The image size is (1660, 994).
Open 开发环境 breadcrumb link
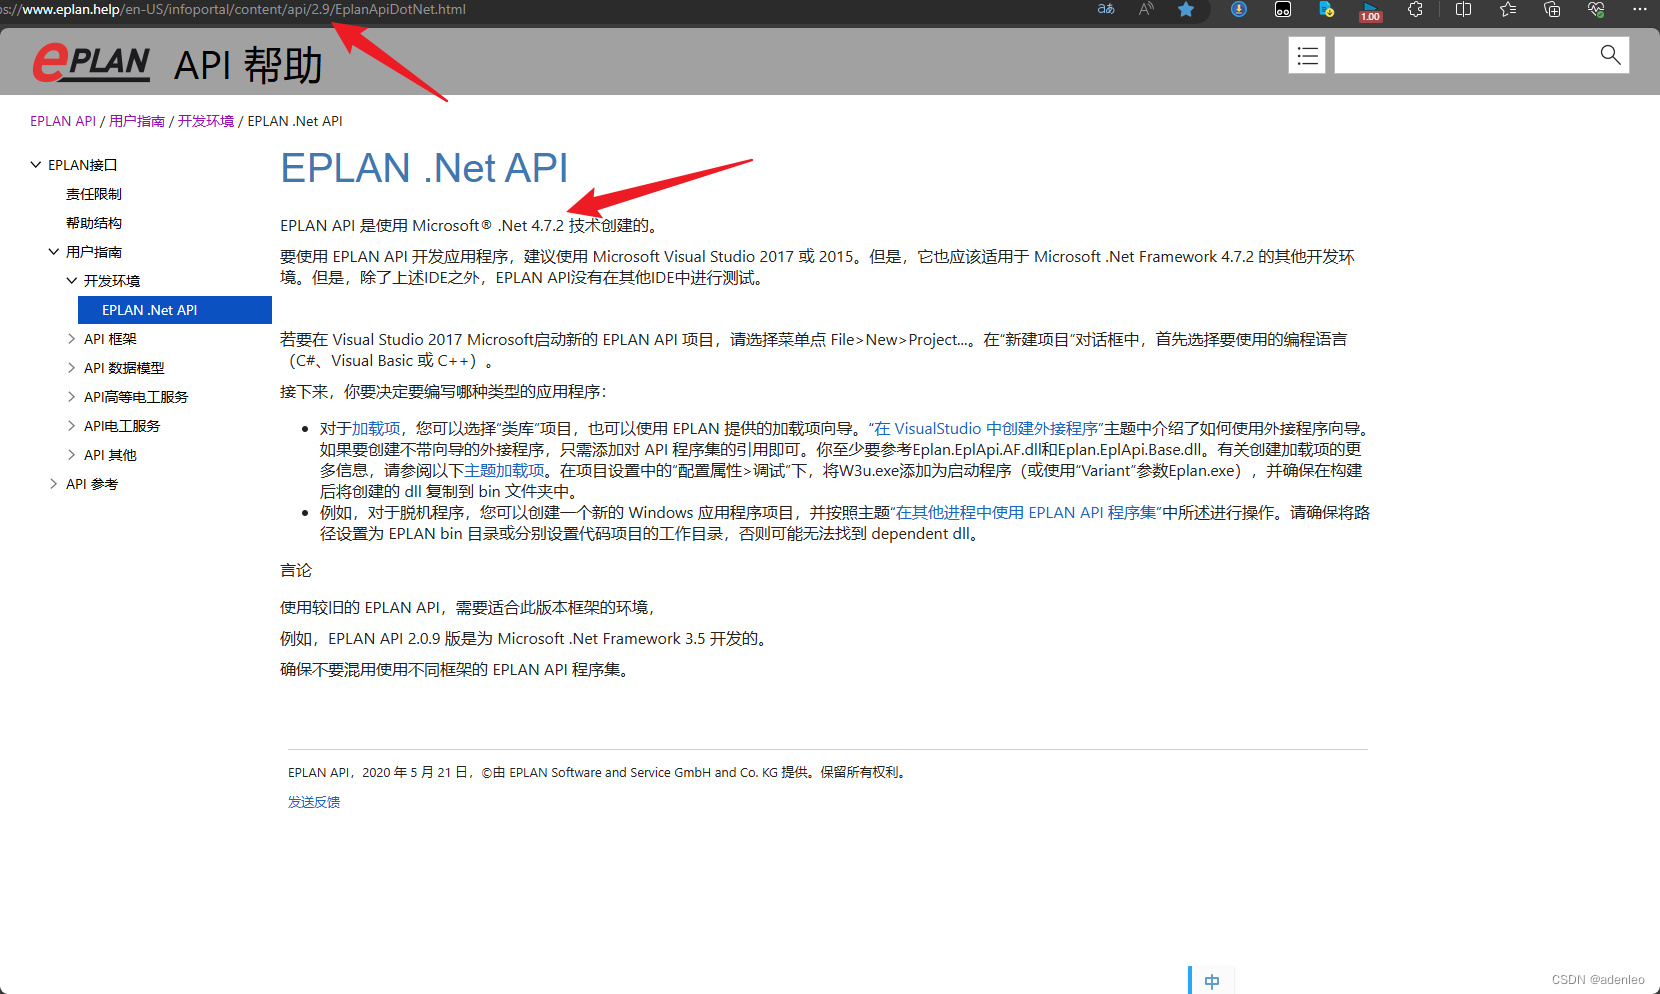tap(206, 121)
